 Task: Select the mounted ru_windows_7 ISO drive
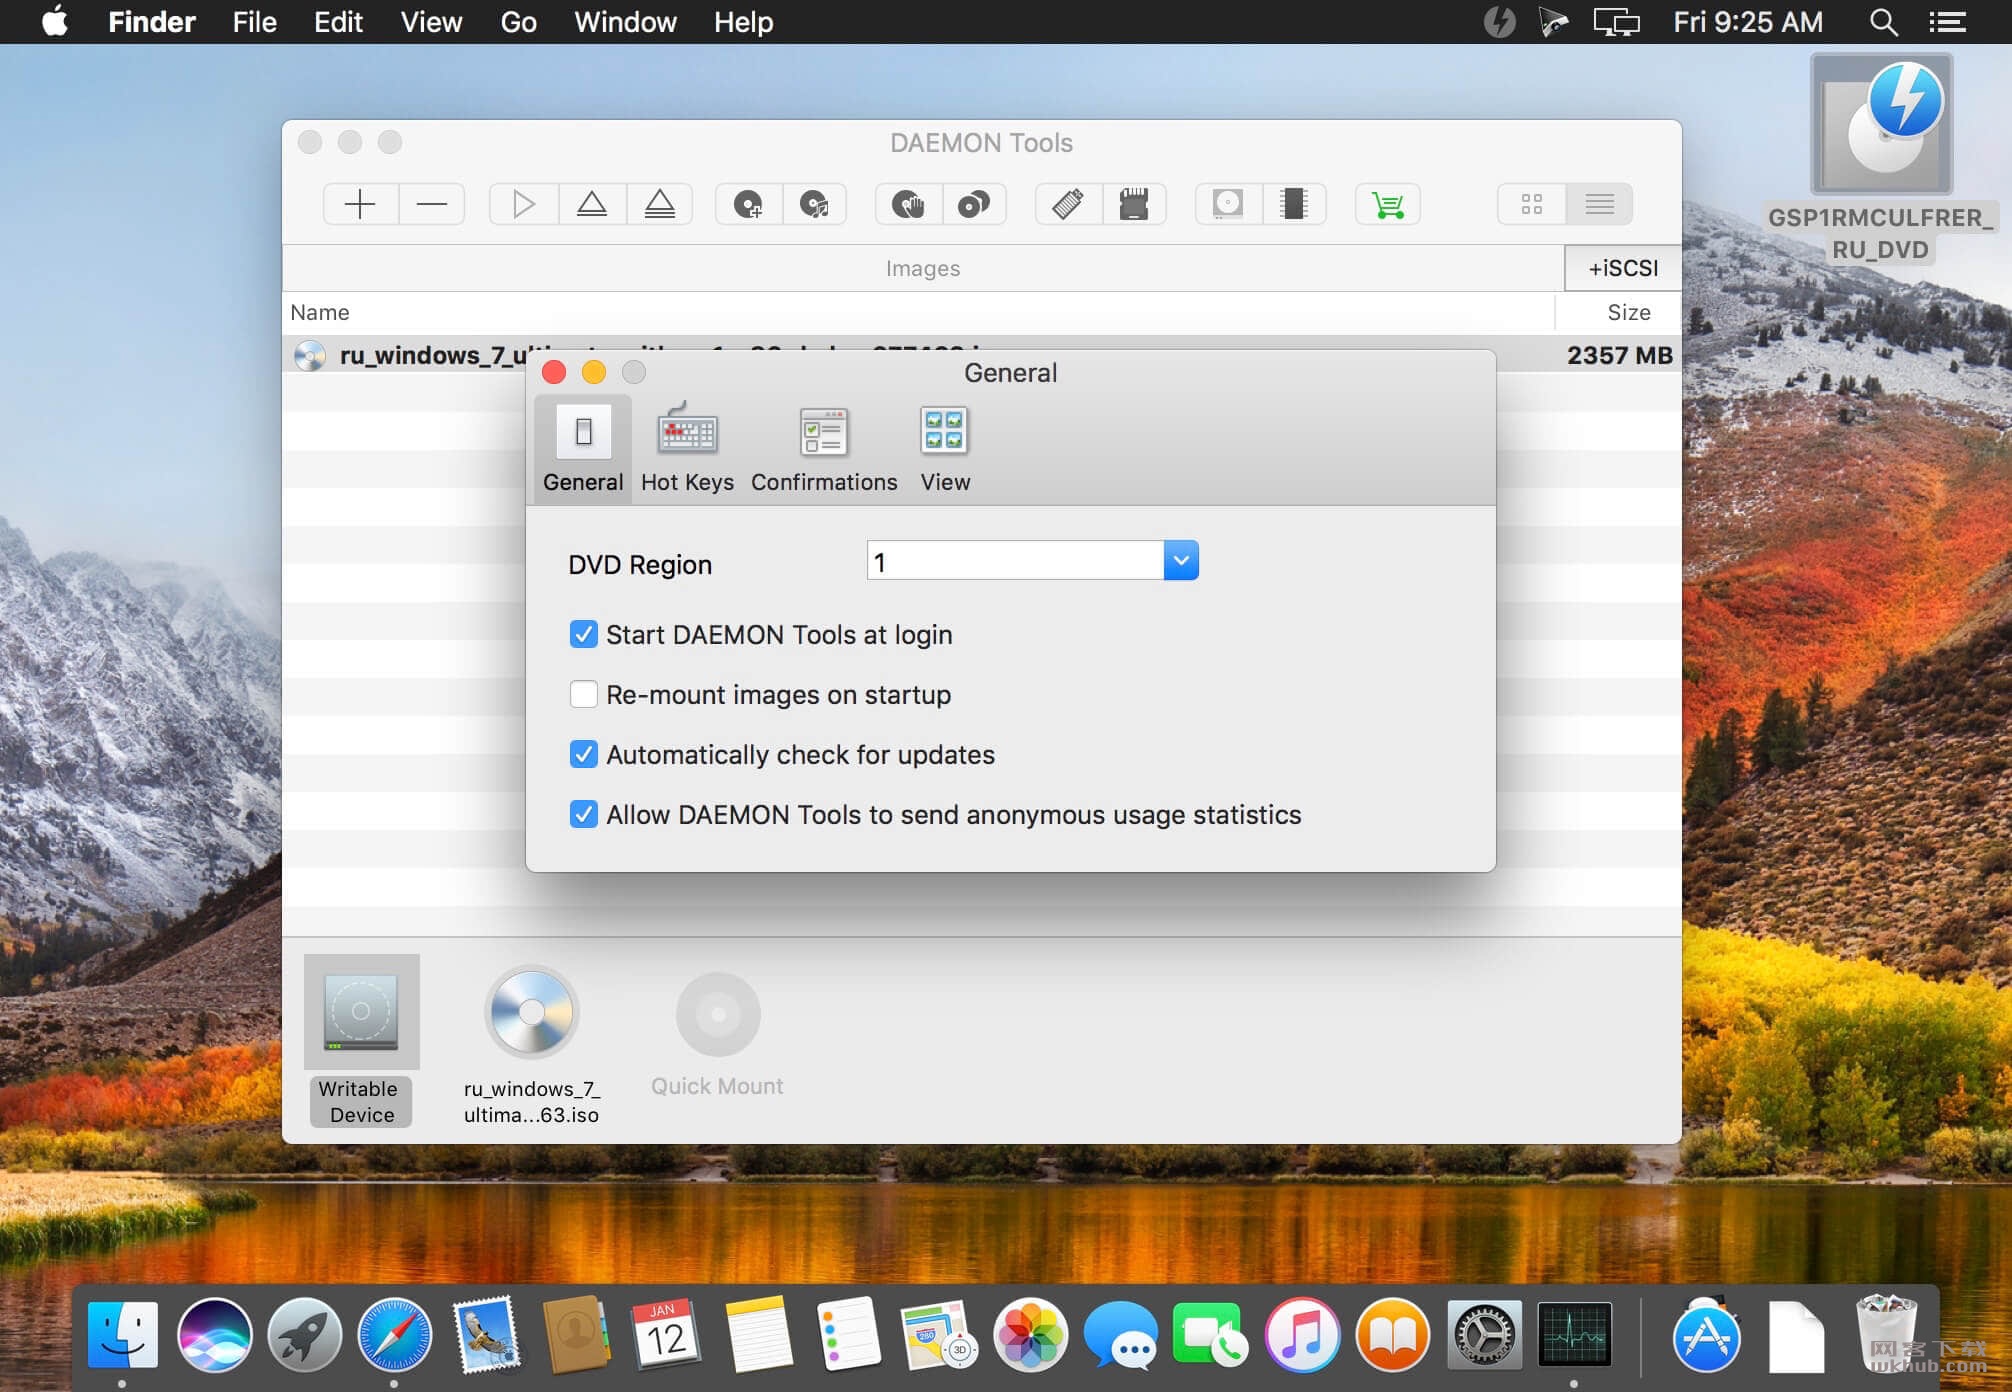pyautogui.click(x=531, y=1045)
